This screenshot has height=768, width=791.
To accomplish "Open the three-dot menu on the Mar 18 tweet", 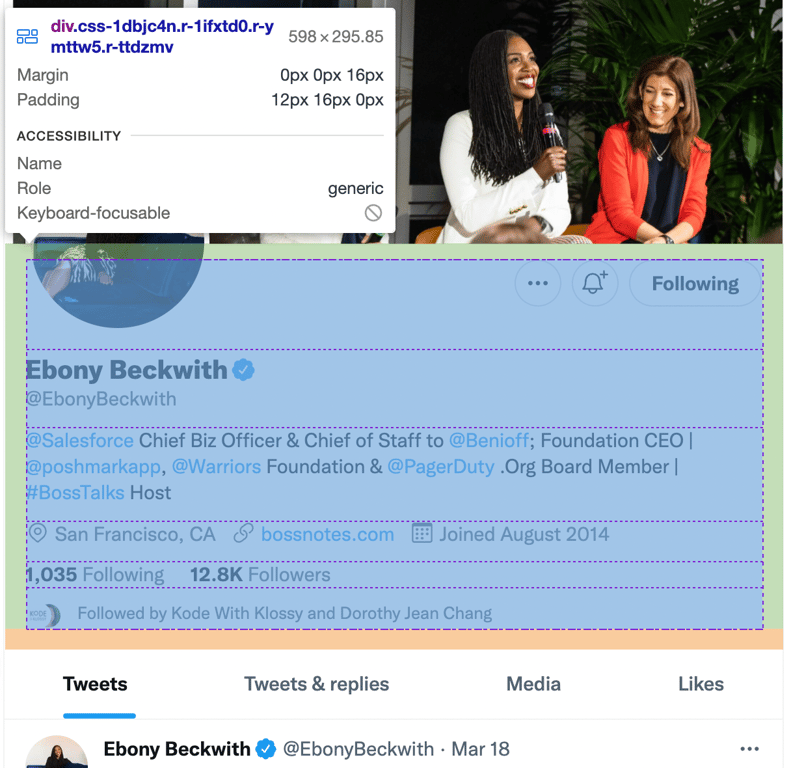I will point(750,749).
